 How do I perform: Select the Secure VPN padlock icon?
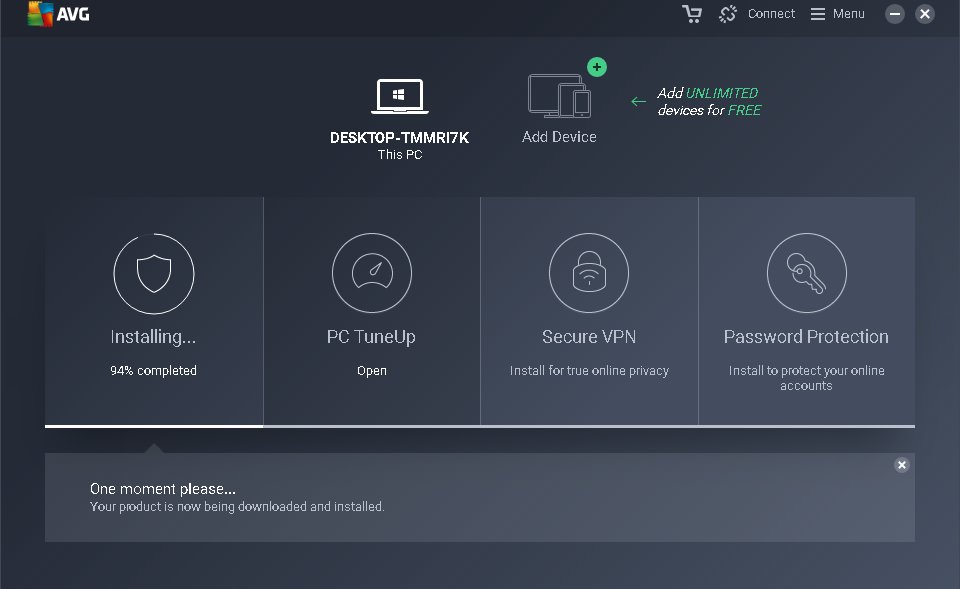coord(589,273)
